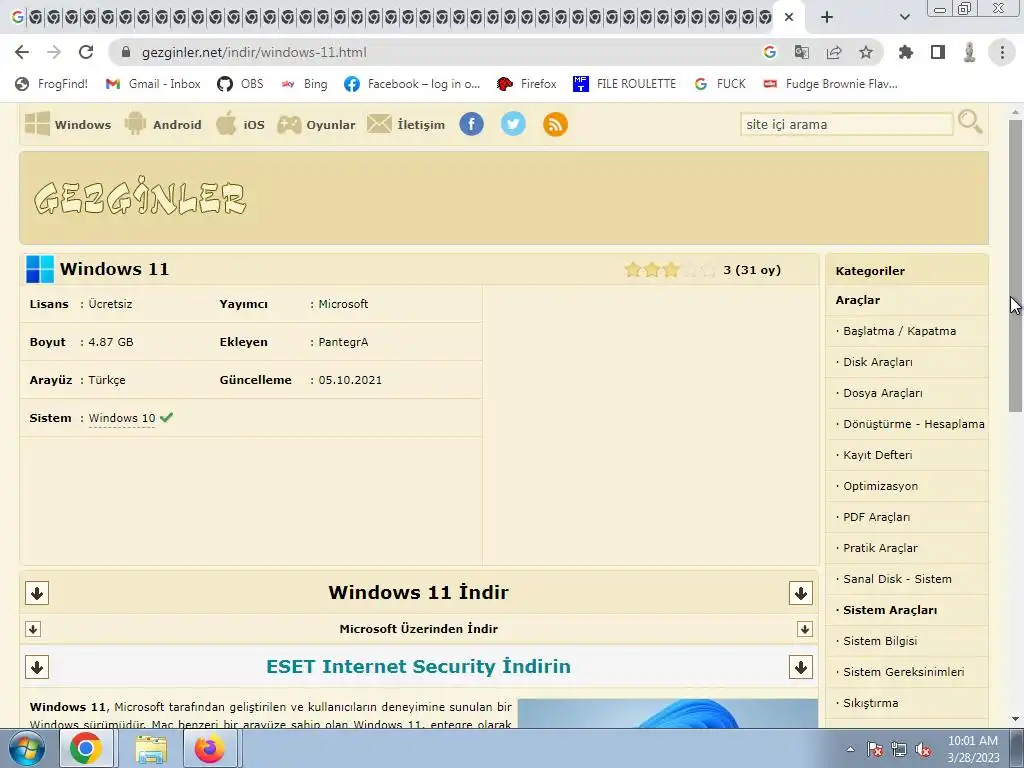Image resolution: width=1024 pixels, height=768 pixels.
Task: Open new browser tab with plus
Action: pyautogui.click(x=827, y=17)
